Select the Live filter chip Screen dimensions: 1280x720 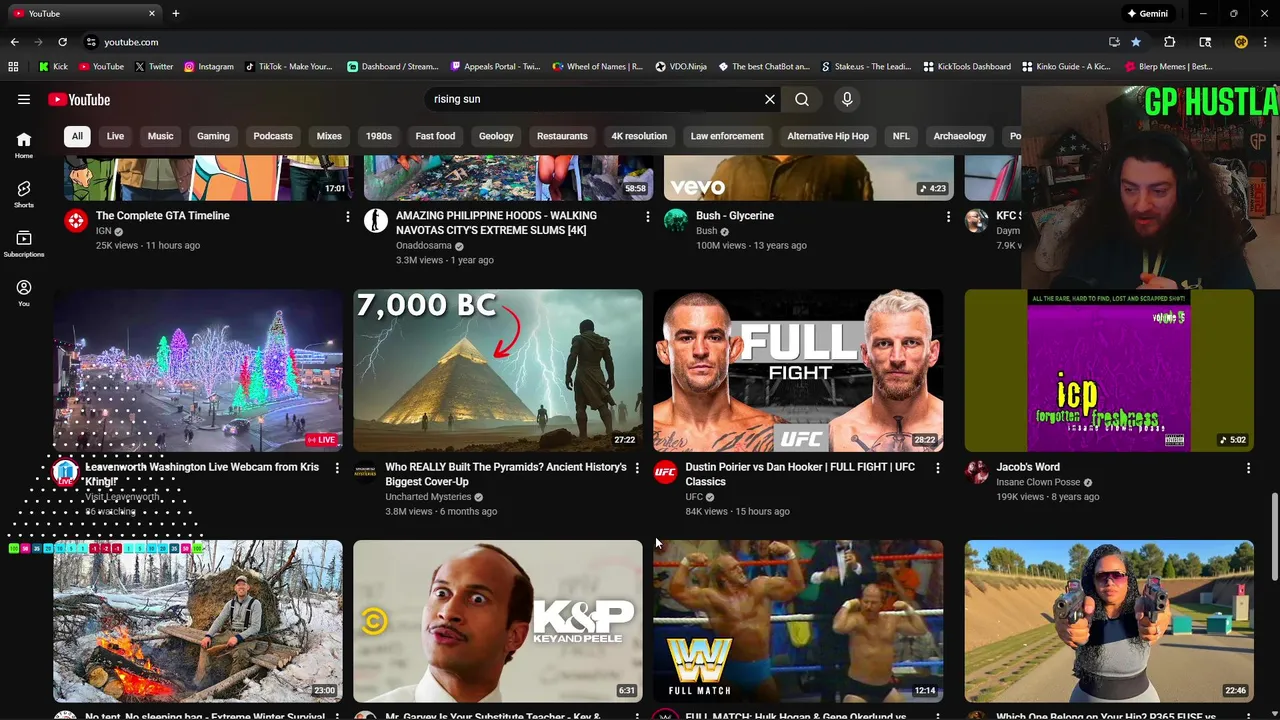[x=115, y=136]
